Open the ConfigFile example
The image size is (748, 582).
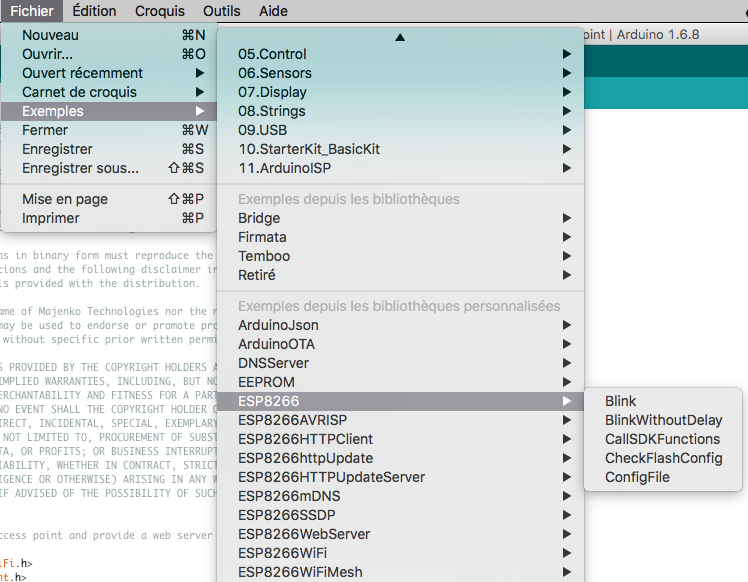(663, 478)
